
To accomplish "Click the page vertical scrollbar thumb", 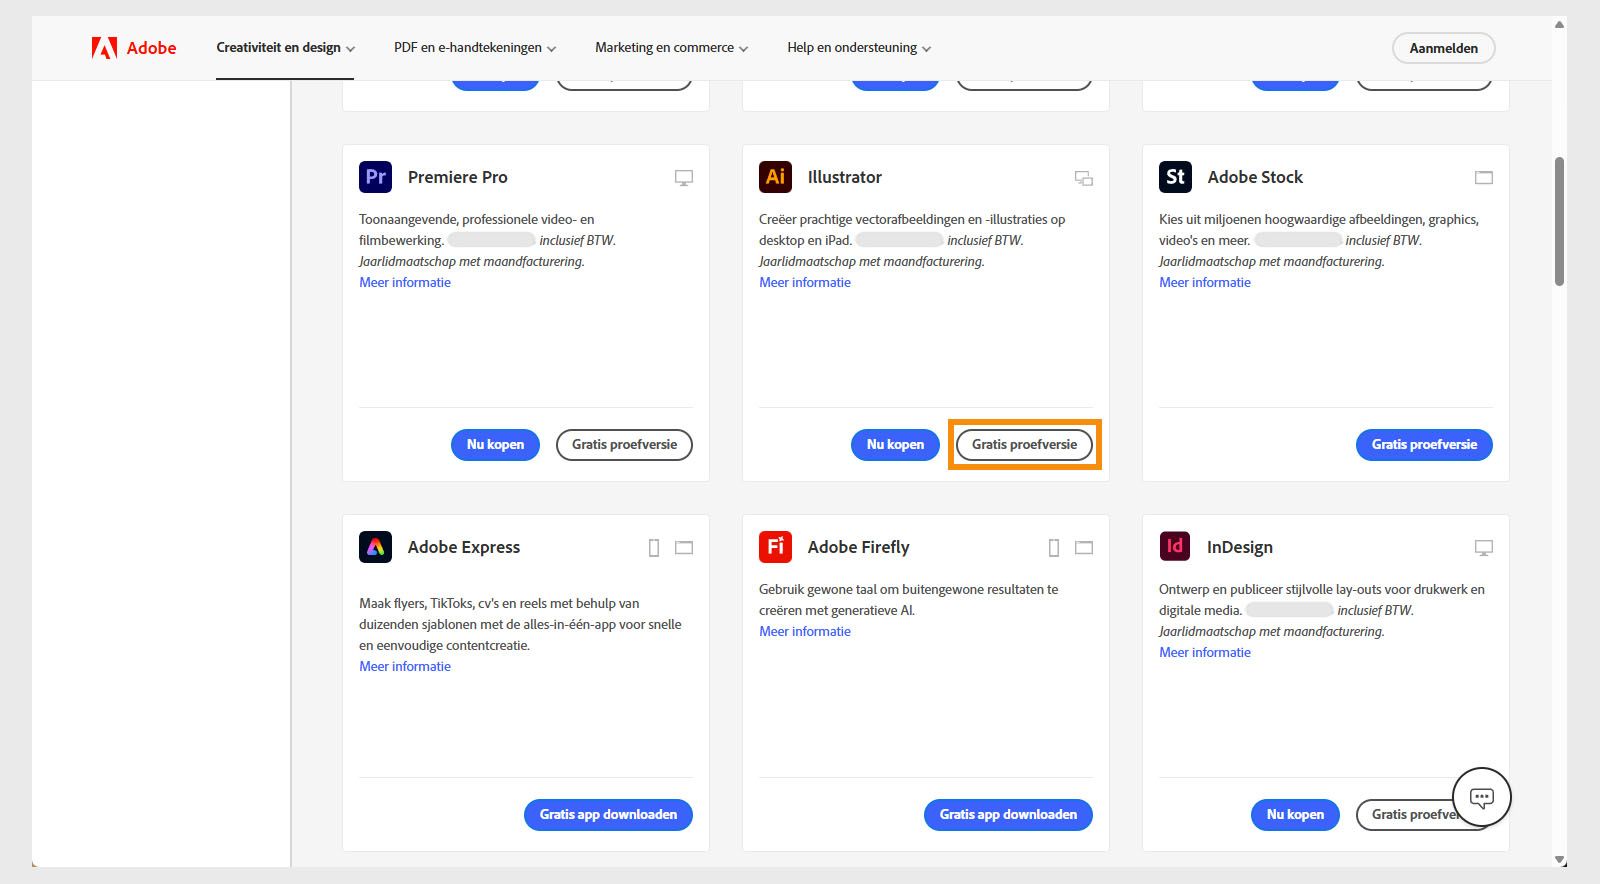I will point(1559,222).
